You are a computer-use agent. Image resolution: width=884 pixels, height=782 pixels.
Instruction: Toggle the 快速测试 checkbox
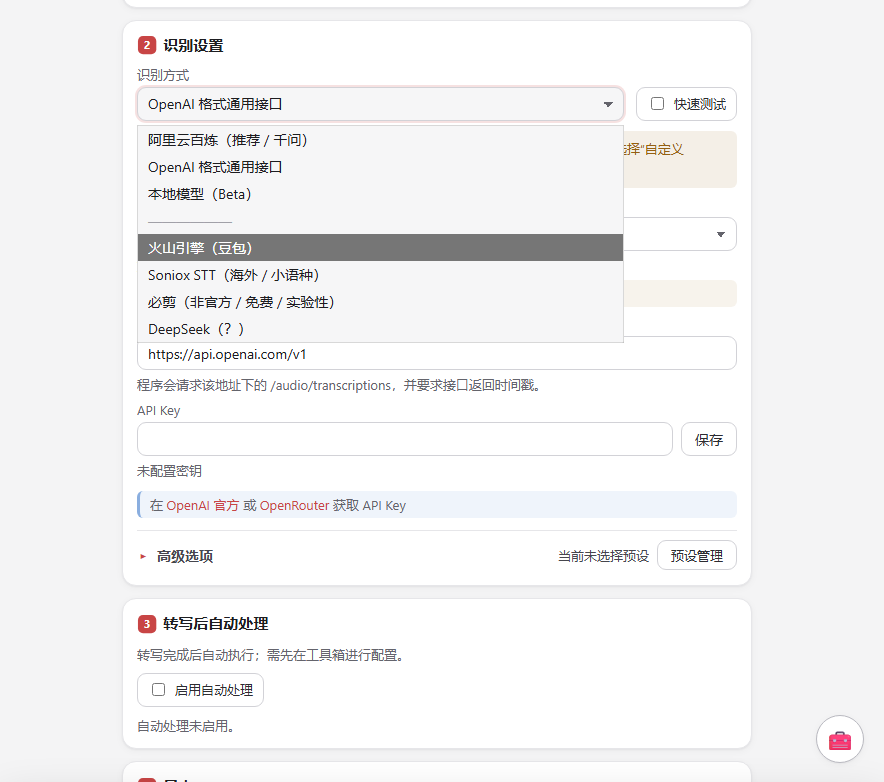pos(657,104)
